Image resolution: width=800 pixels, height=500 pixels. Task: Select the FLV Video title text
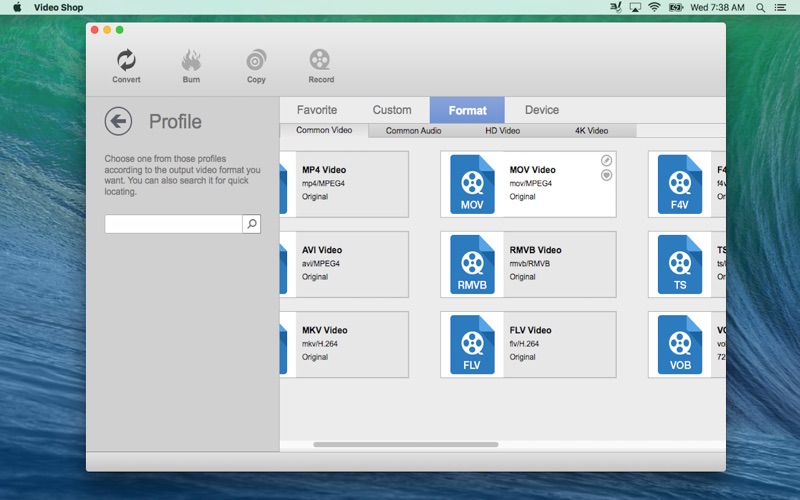(x=531, y=330)
